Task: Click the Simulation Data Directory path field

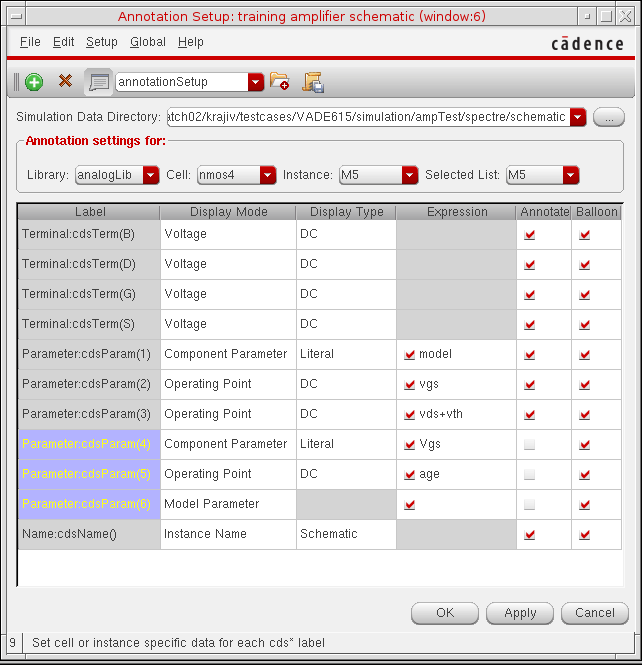Action: coord(368,117)
